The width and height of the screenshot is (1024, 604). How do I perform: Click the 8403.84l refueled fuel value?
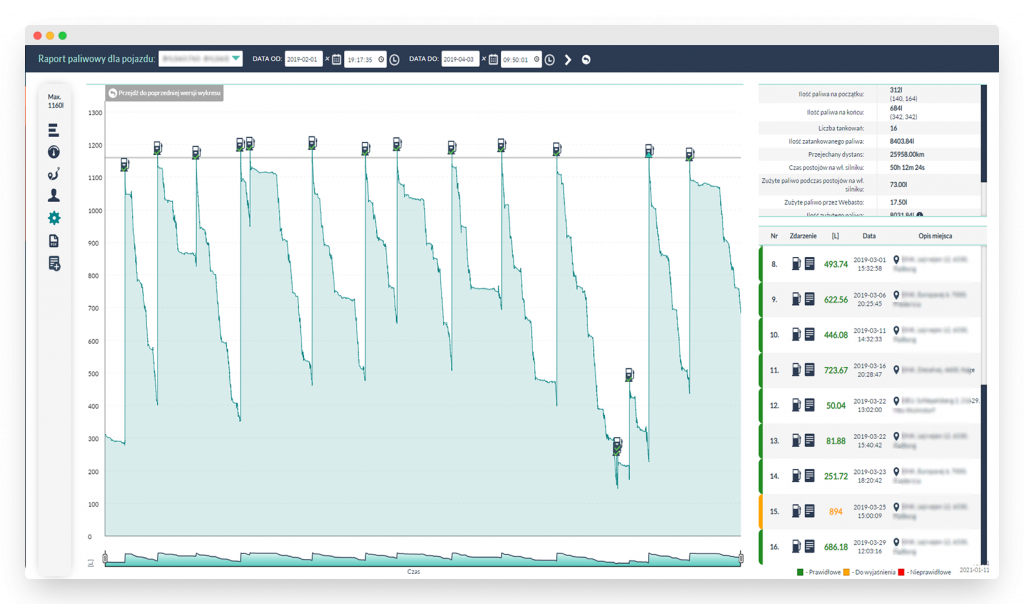point(901,141)
